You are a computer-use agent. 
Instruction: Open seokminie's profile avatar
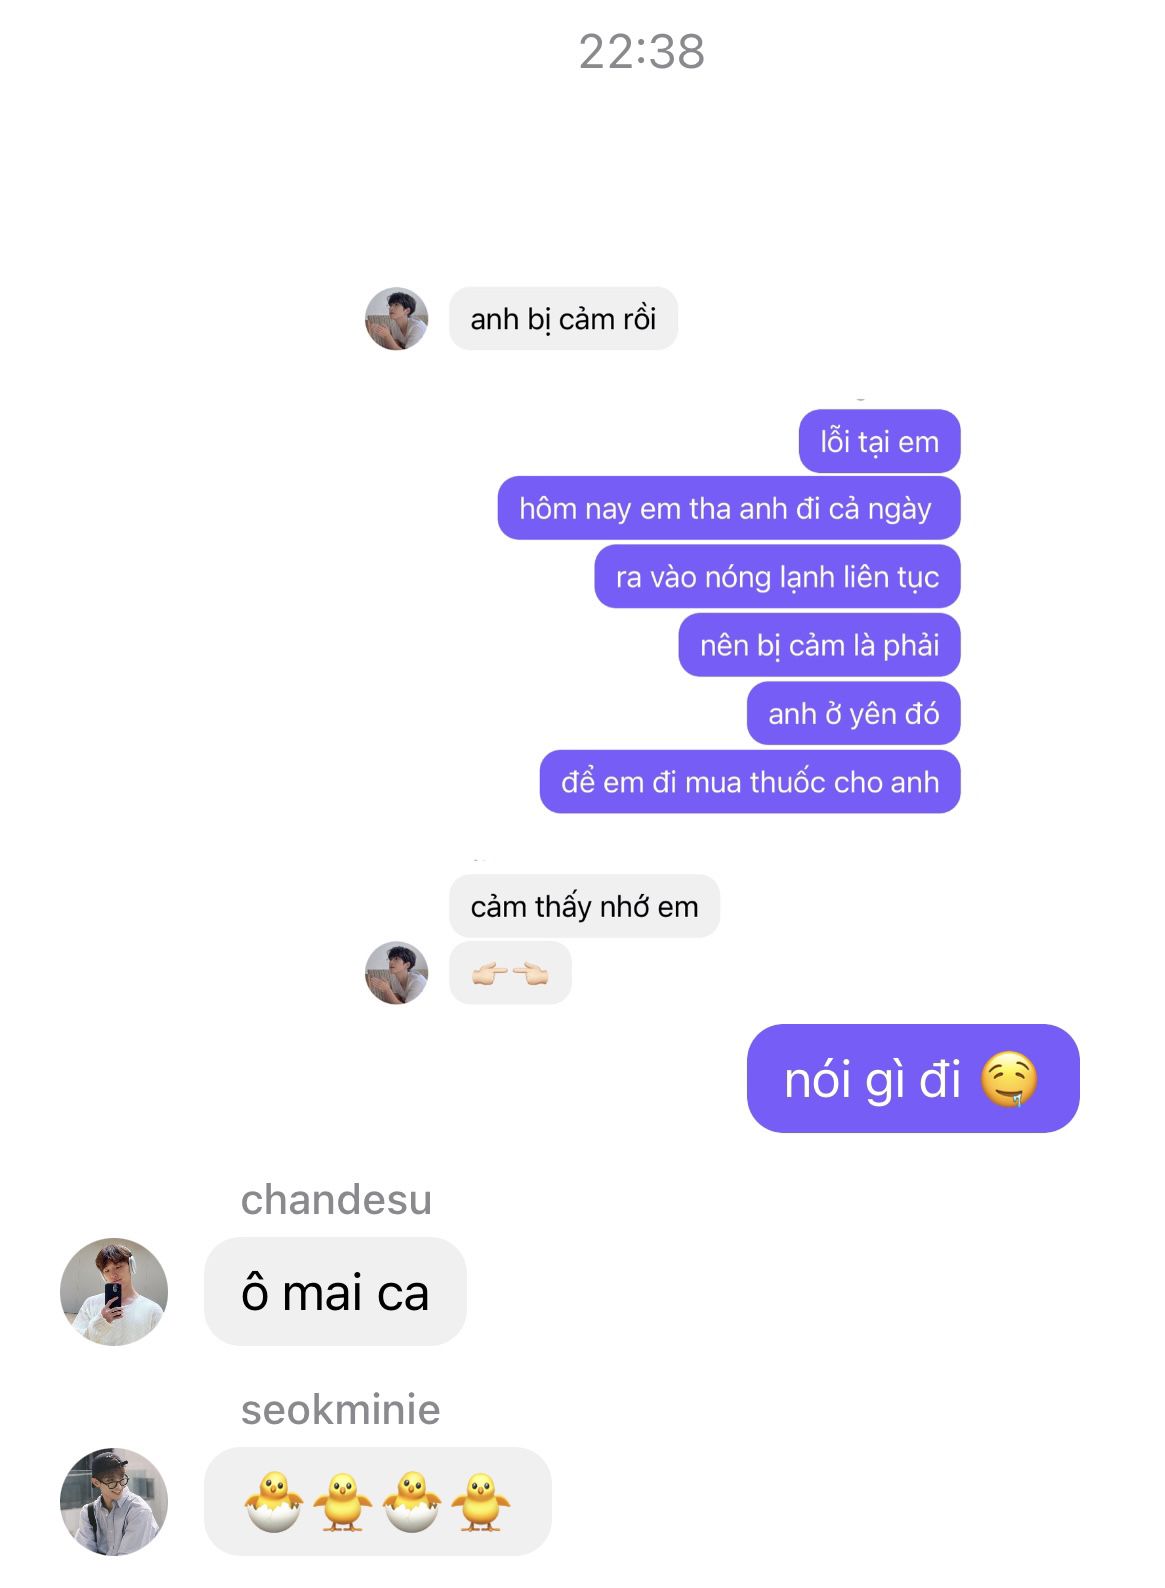[x=114, y=1501]
